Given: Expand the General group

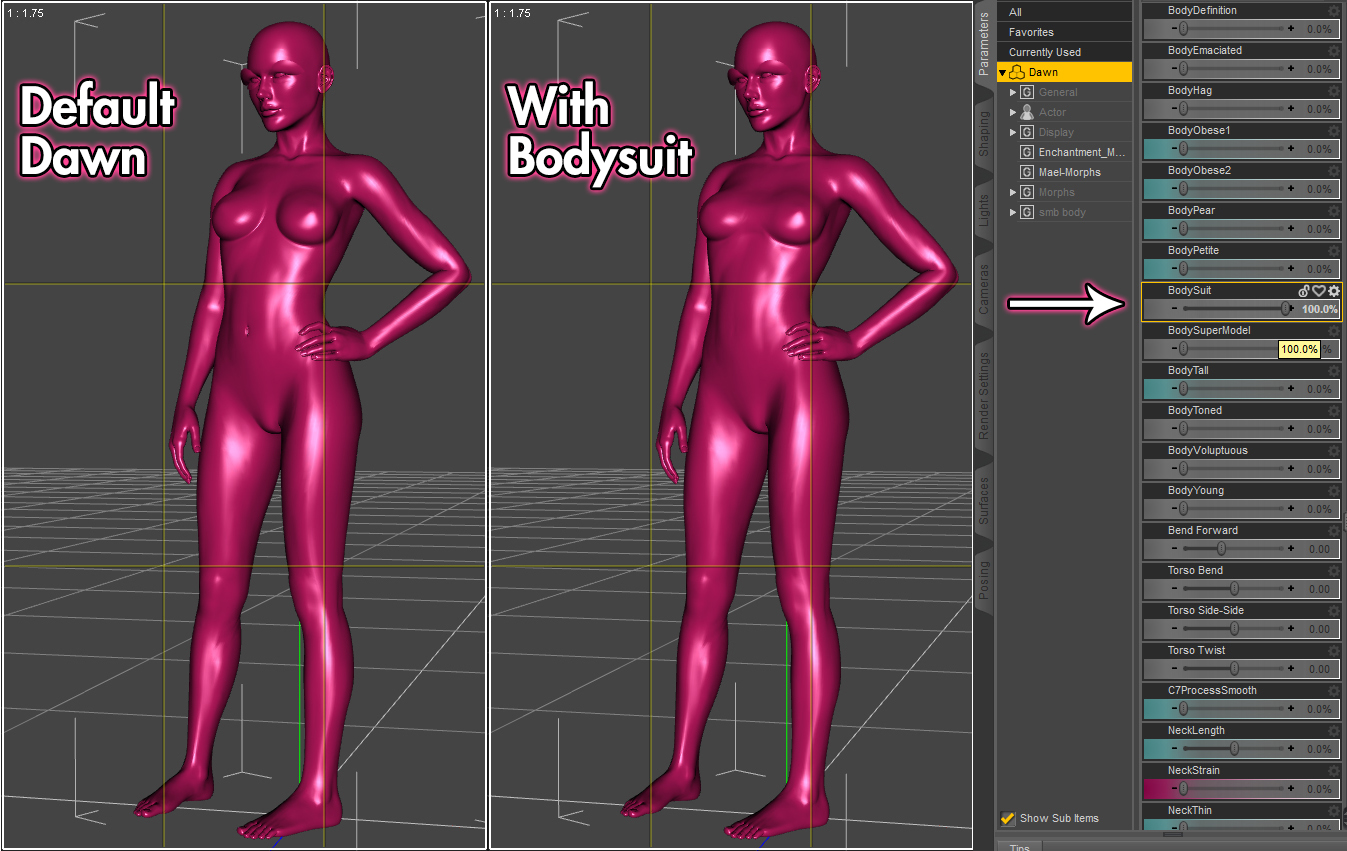Looking at the screenshot, I should pyautogui.click(x=1013, y=92).
